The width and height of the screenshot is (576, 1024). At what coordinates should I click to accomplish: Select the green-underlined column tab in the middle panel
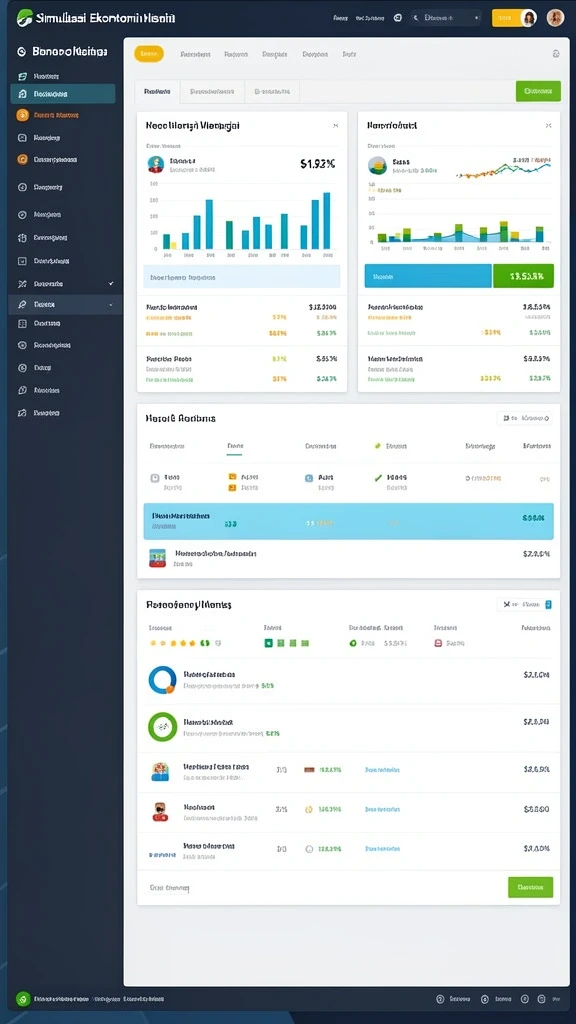coord(234,447)
